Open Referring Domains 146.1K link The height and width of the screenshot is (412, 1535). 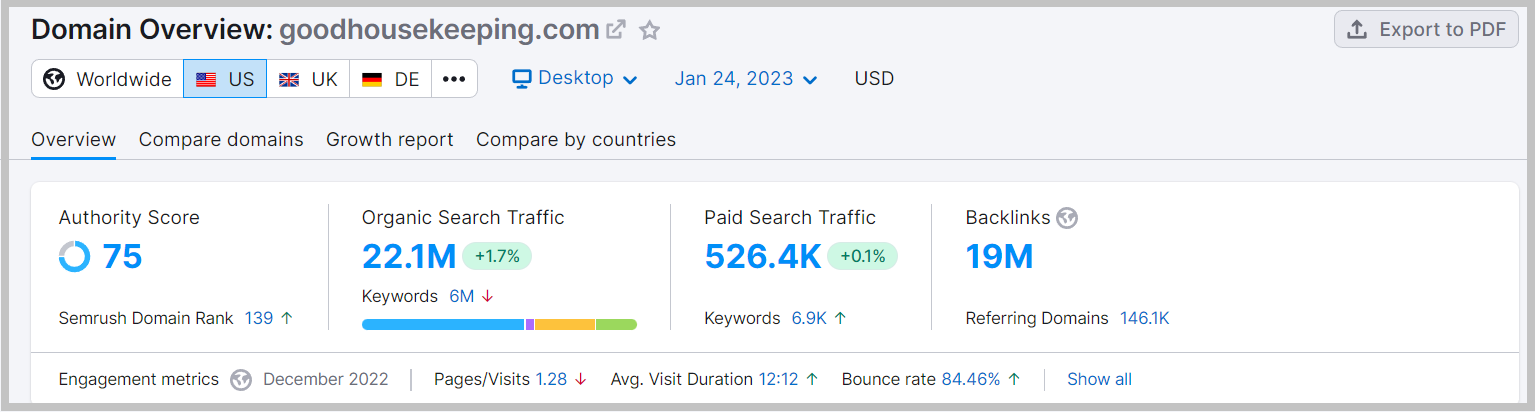click(x=1144, y=318)
